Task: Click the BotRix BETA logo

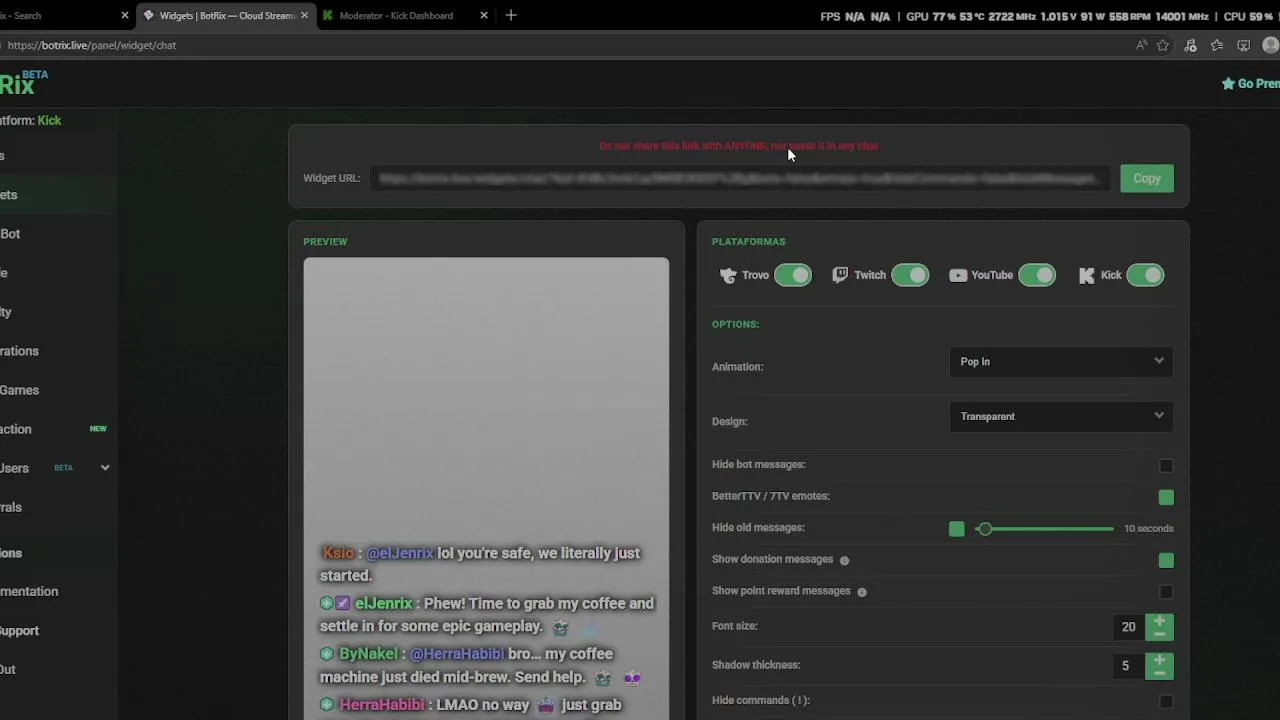Action: (x=22, y=83)
